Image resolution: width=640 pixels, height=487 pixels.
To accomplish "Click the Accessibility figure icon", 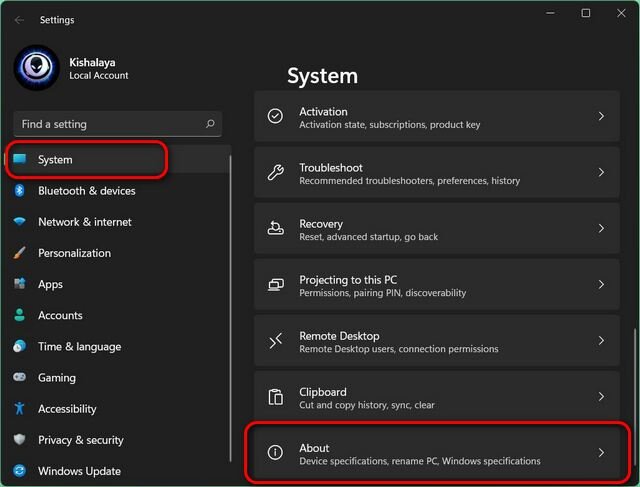I will coord(19,409).
